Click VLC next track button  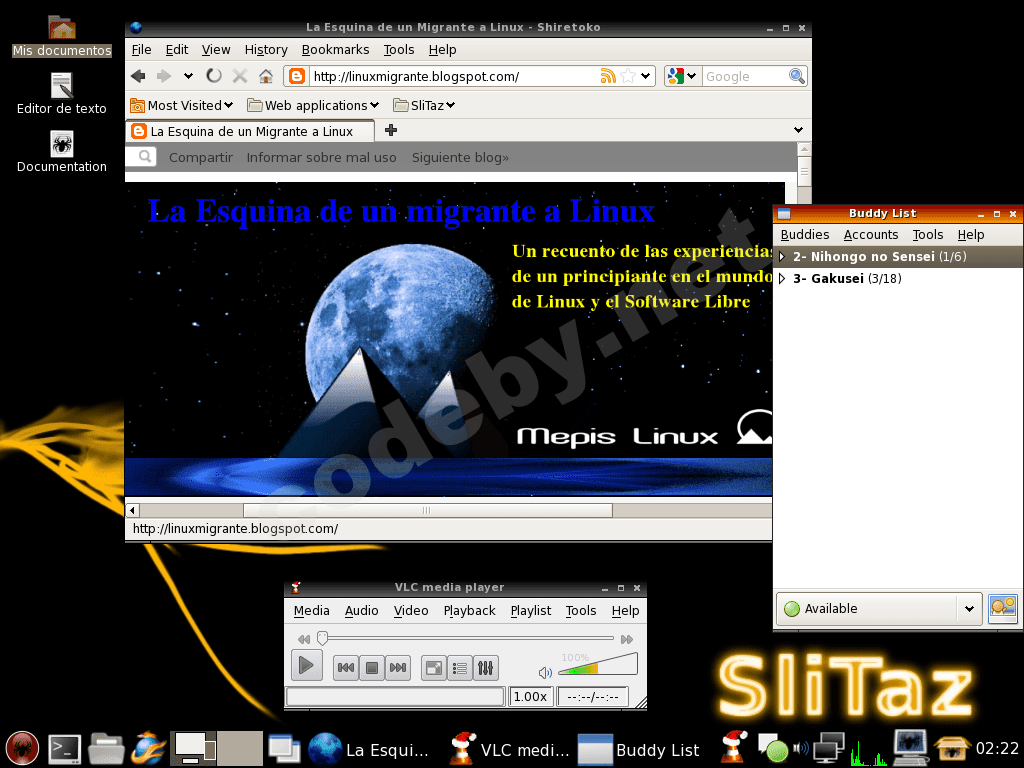click(398, 667)
